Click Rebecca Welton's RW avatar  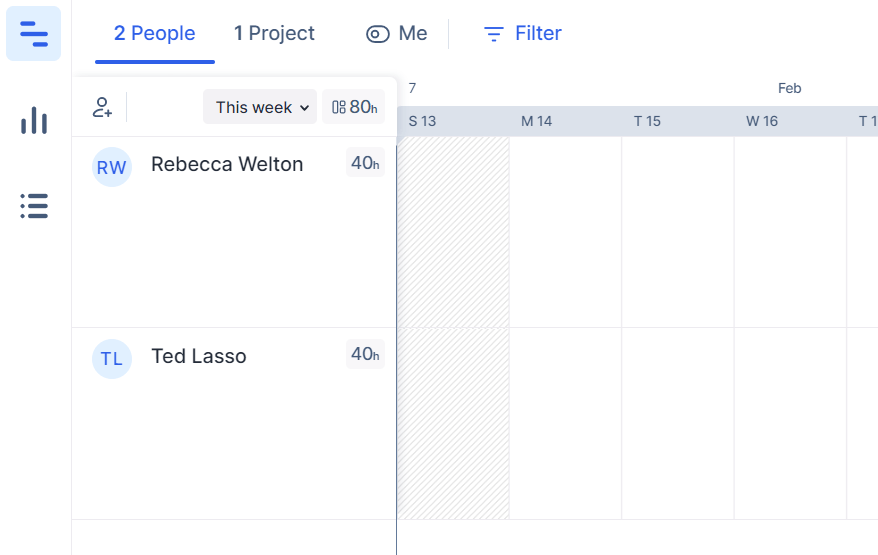point(111,167)
